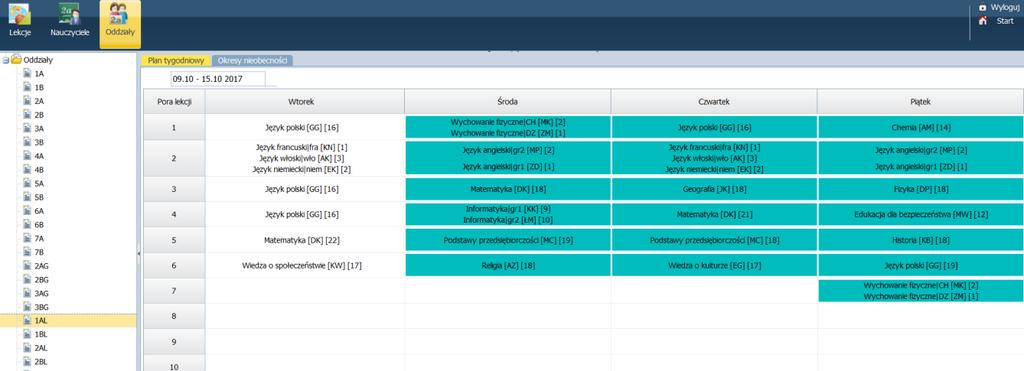Click the Pora lekcji column header
This screenshot has height=371, width=1024.
click(174, 102)
